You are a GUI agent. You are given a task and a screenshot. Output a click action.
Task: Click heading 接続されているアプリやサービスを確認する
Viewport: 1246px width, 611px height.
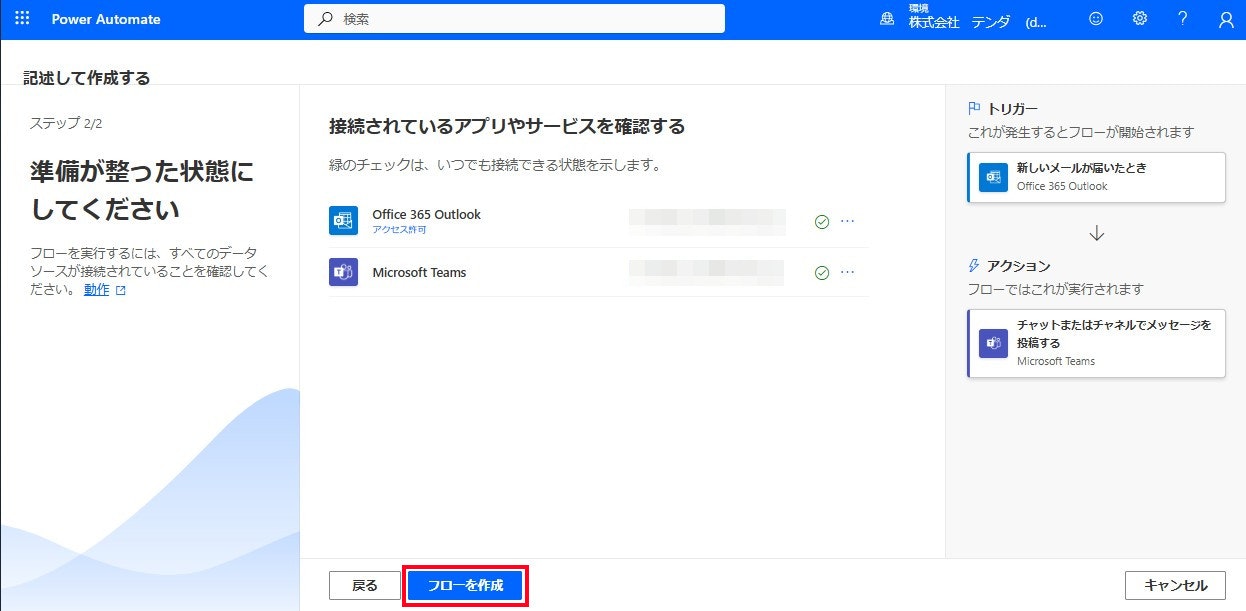point(507,126)
